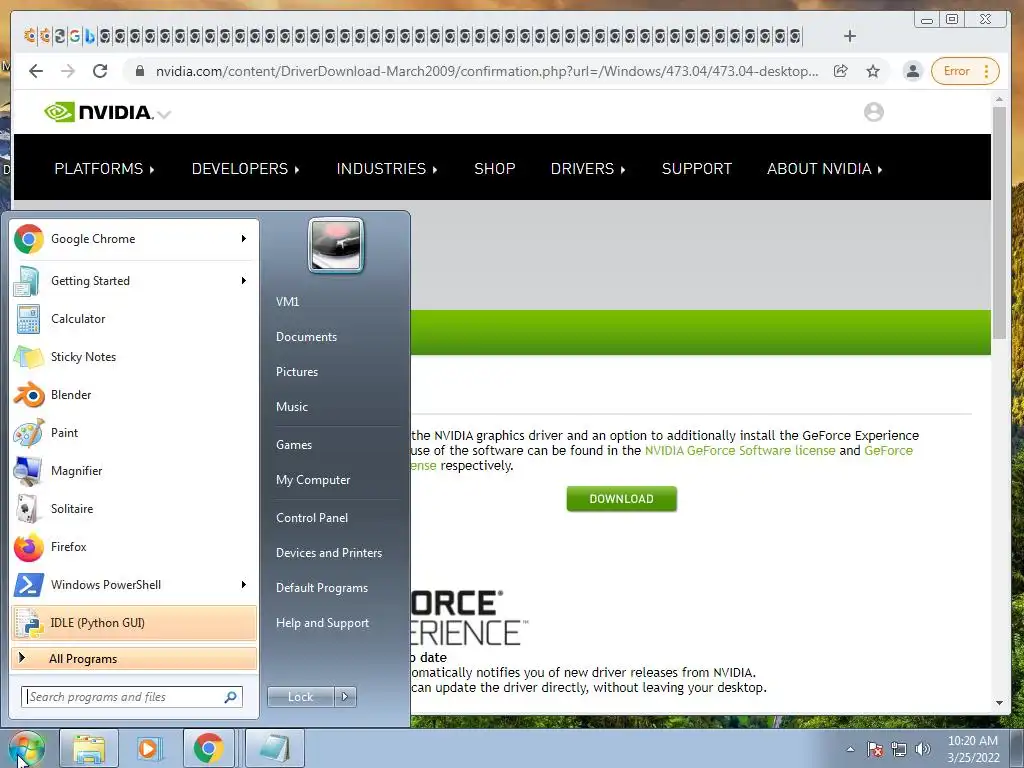Click NVIDIA account user icon

tap(874, 112)
